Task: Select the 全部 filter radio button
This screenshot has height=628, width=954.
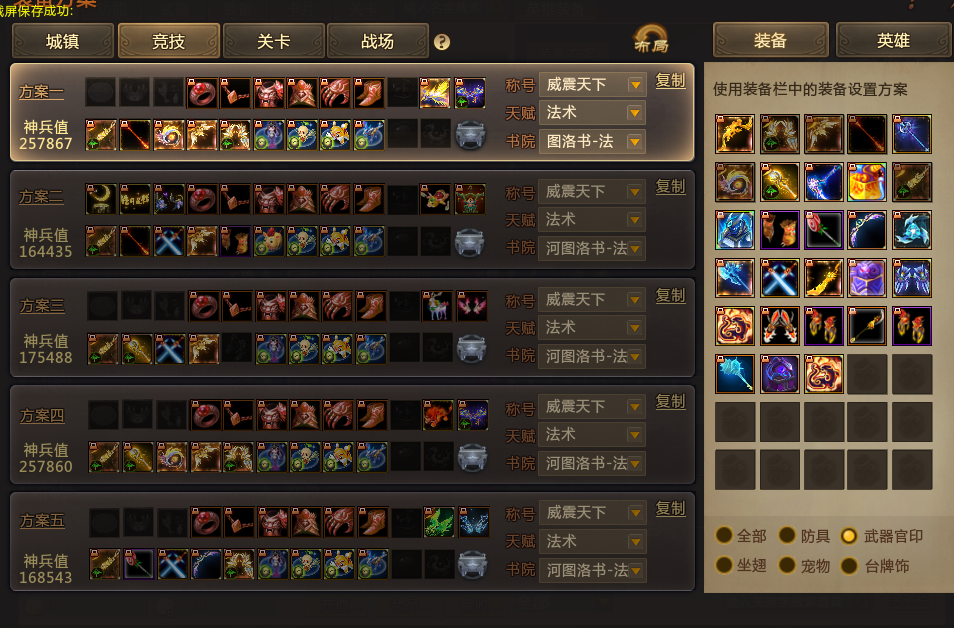Action: [x=724, y=535]
